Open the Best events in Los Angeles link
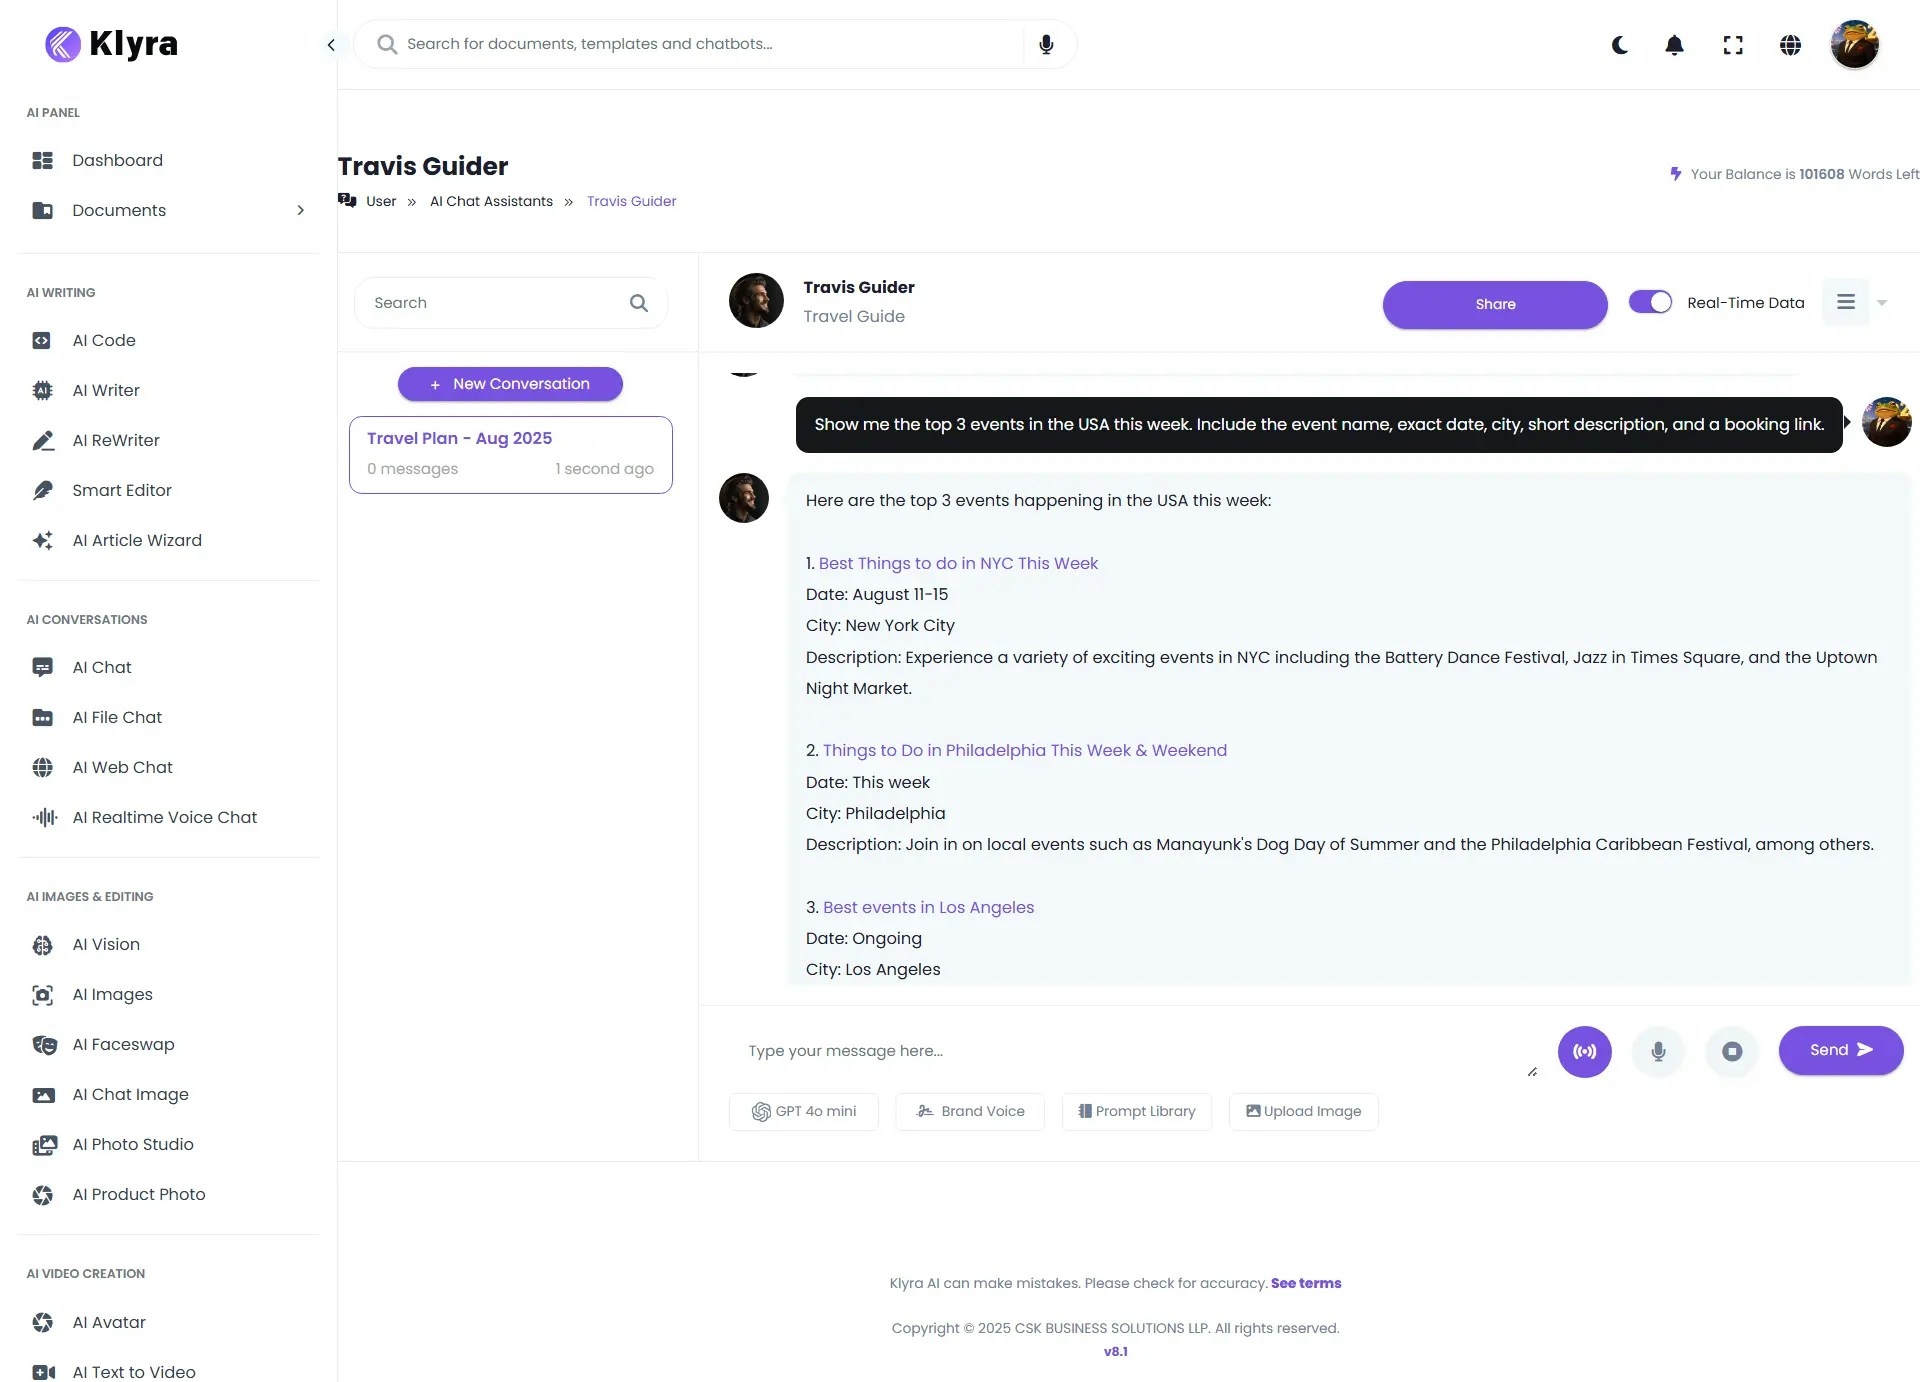The height and width of the screenshot is (1382, 1920). [x=928, y=907]
